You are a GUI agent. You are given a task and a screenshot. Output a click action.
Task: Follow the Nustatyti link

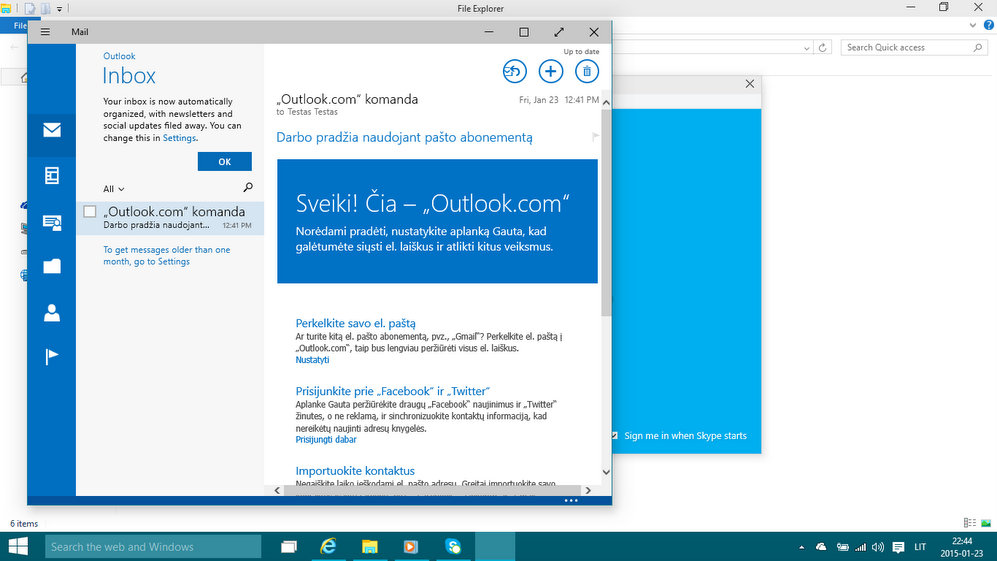click(x=312, y=360)
